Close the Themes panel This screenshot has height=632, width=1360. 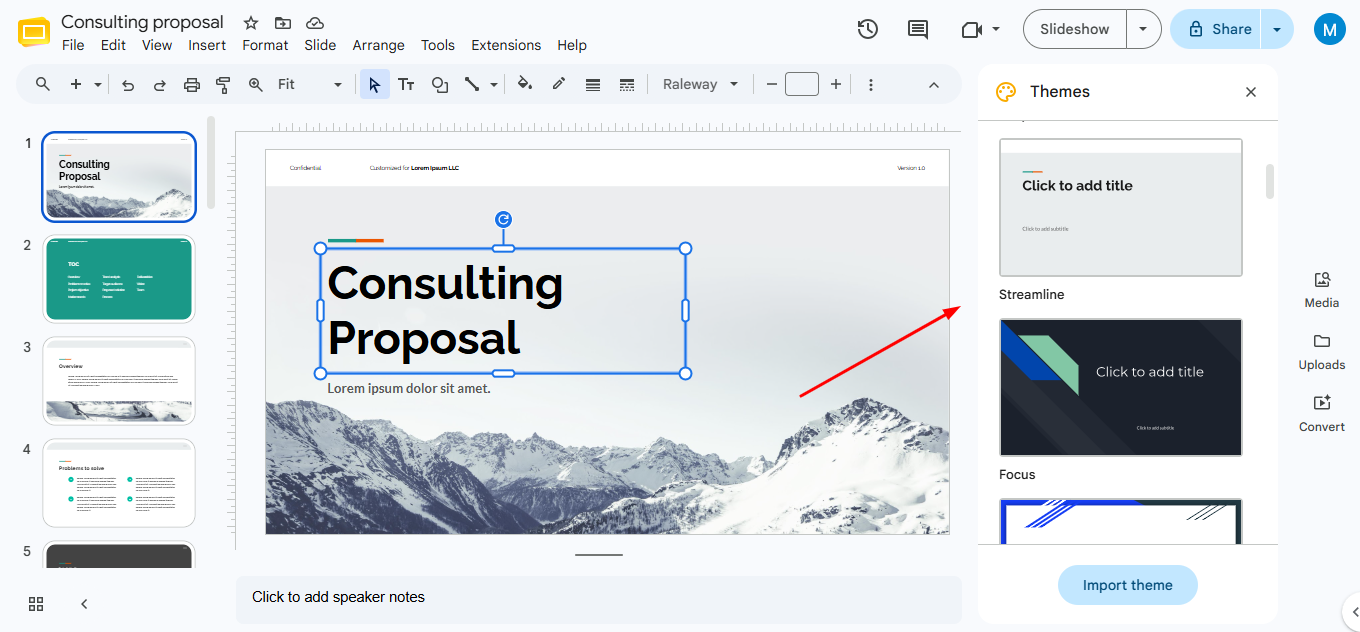[x=1251, y=92]
